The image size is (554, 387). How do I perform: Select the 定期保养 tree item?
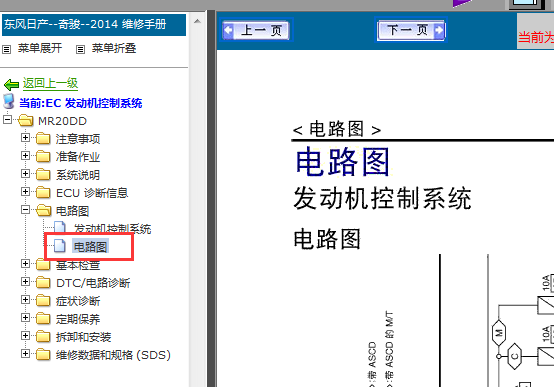click(78, 319)
